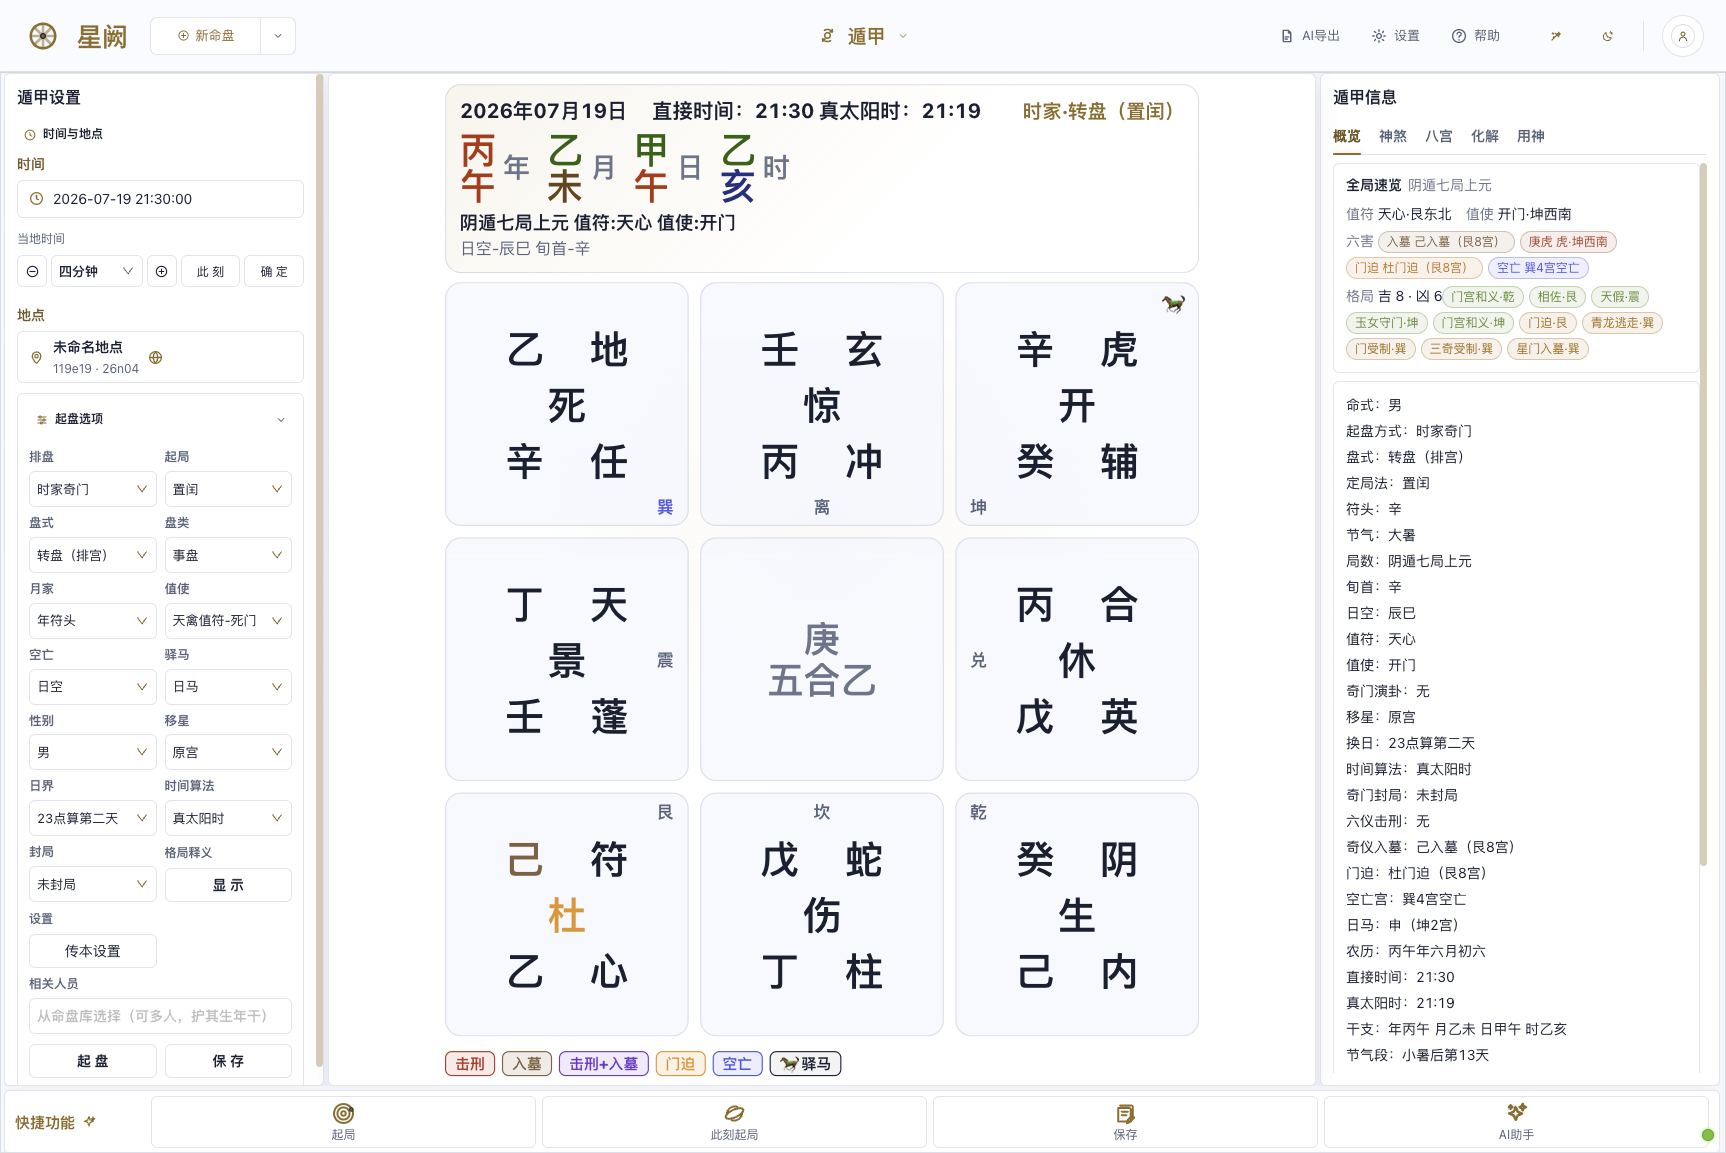Screen dimensions: 1726x1153
Task: Click the 传本设置 button
Action: [x=92, y=951]
